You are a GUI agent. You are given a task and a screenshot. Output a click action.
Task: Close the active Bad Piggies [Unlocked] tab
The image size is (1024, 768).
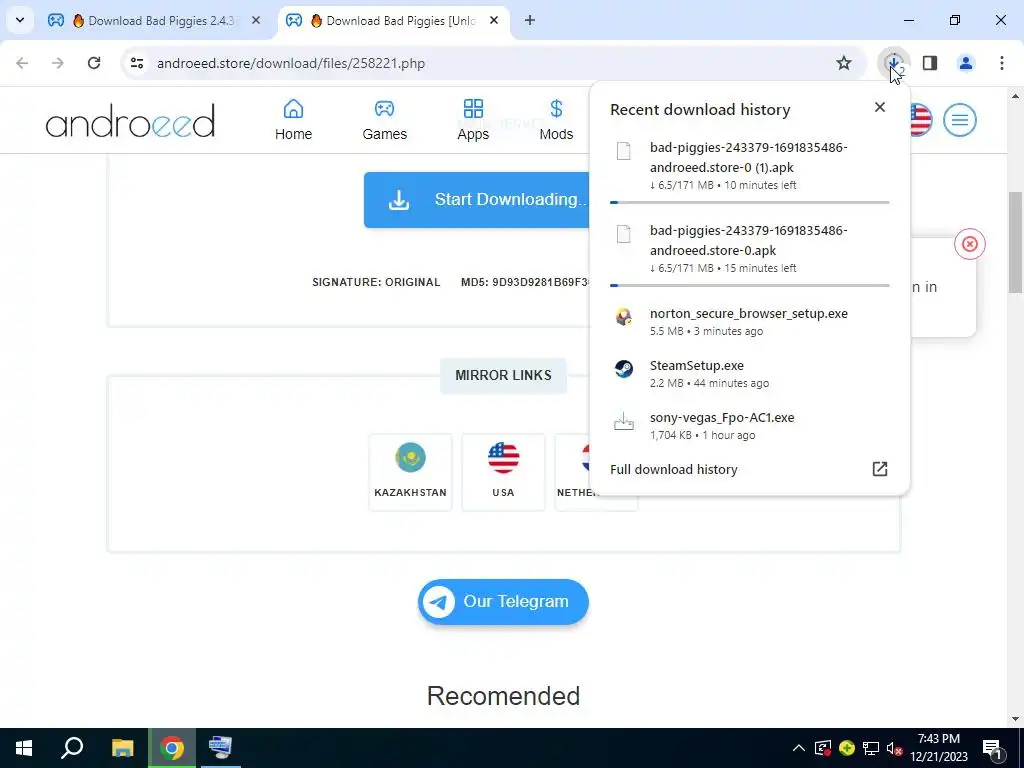coord(494,20)
